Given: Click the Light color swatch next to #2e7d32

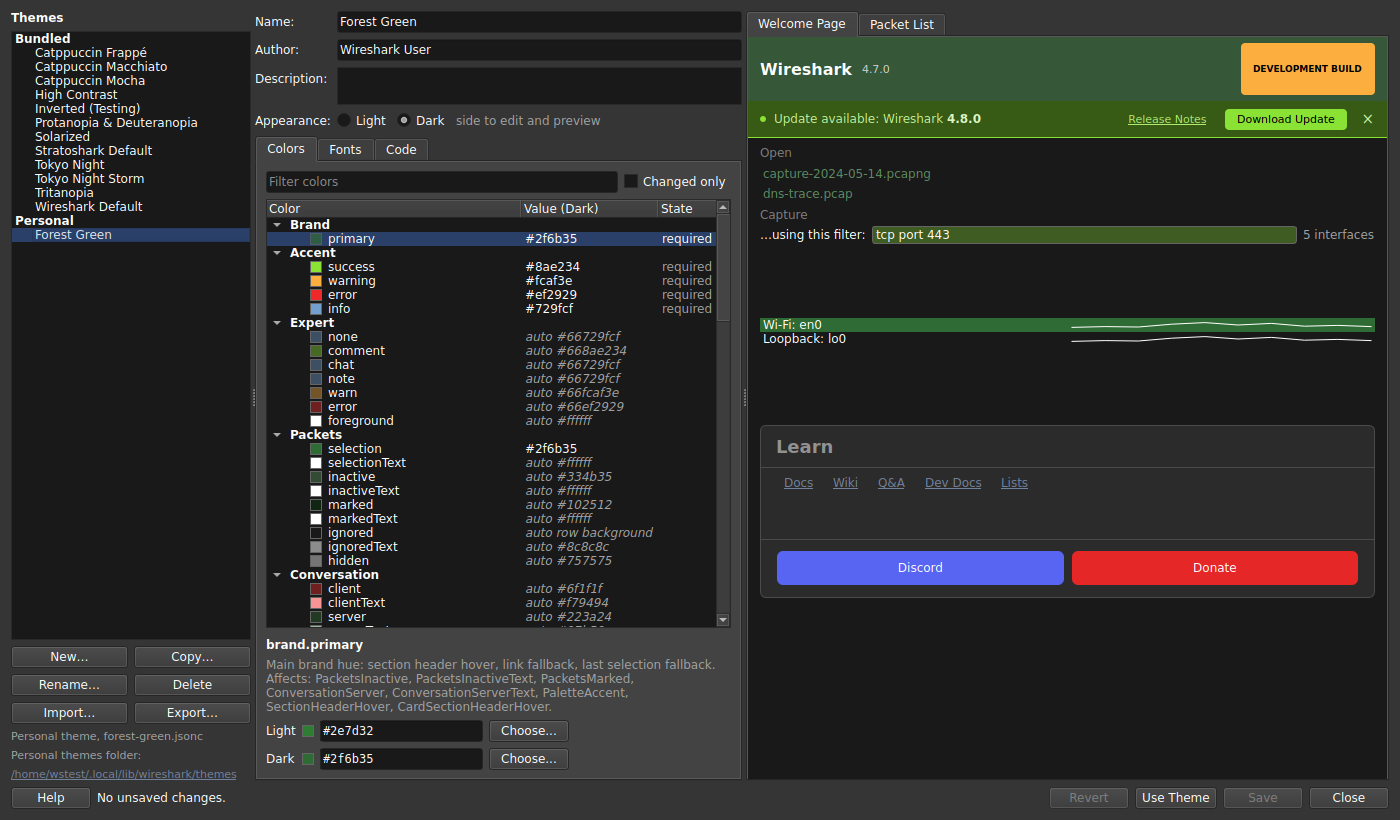Looking at the screenshot, I should tap(308, 731).
